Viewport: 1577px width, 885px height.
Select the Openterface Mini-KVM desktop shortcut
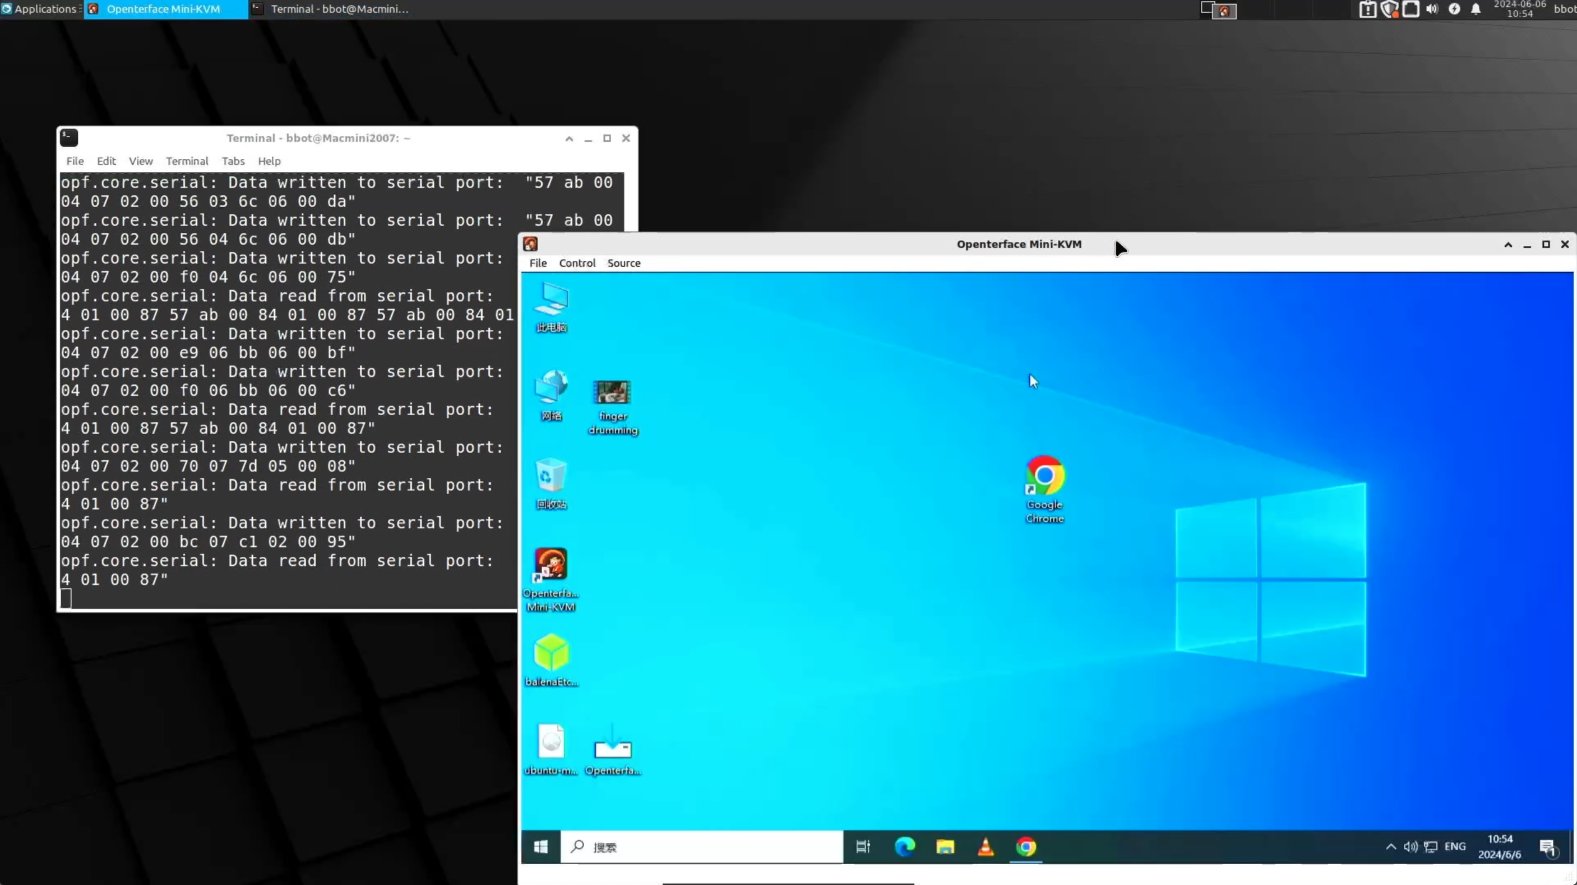click(x=551, y=579)
